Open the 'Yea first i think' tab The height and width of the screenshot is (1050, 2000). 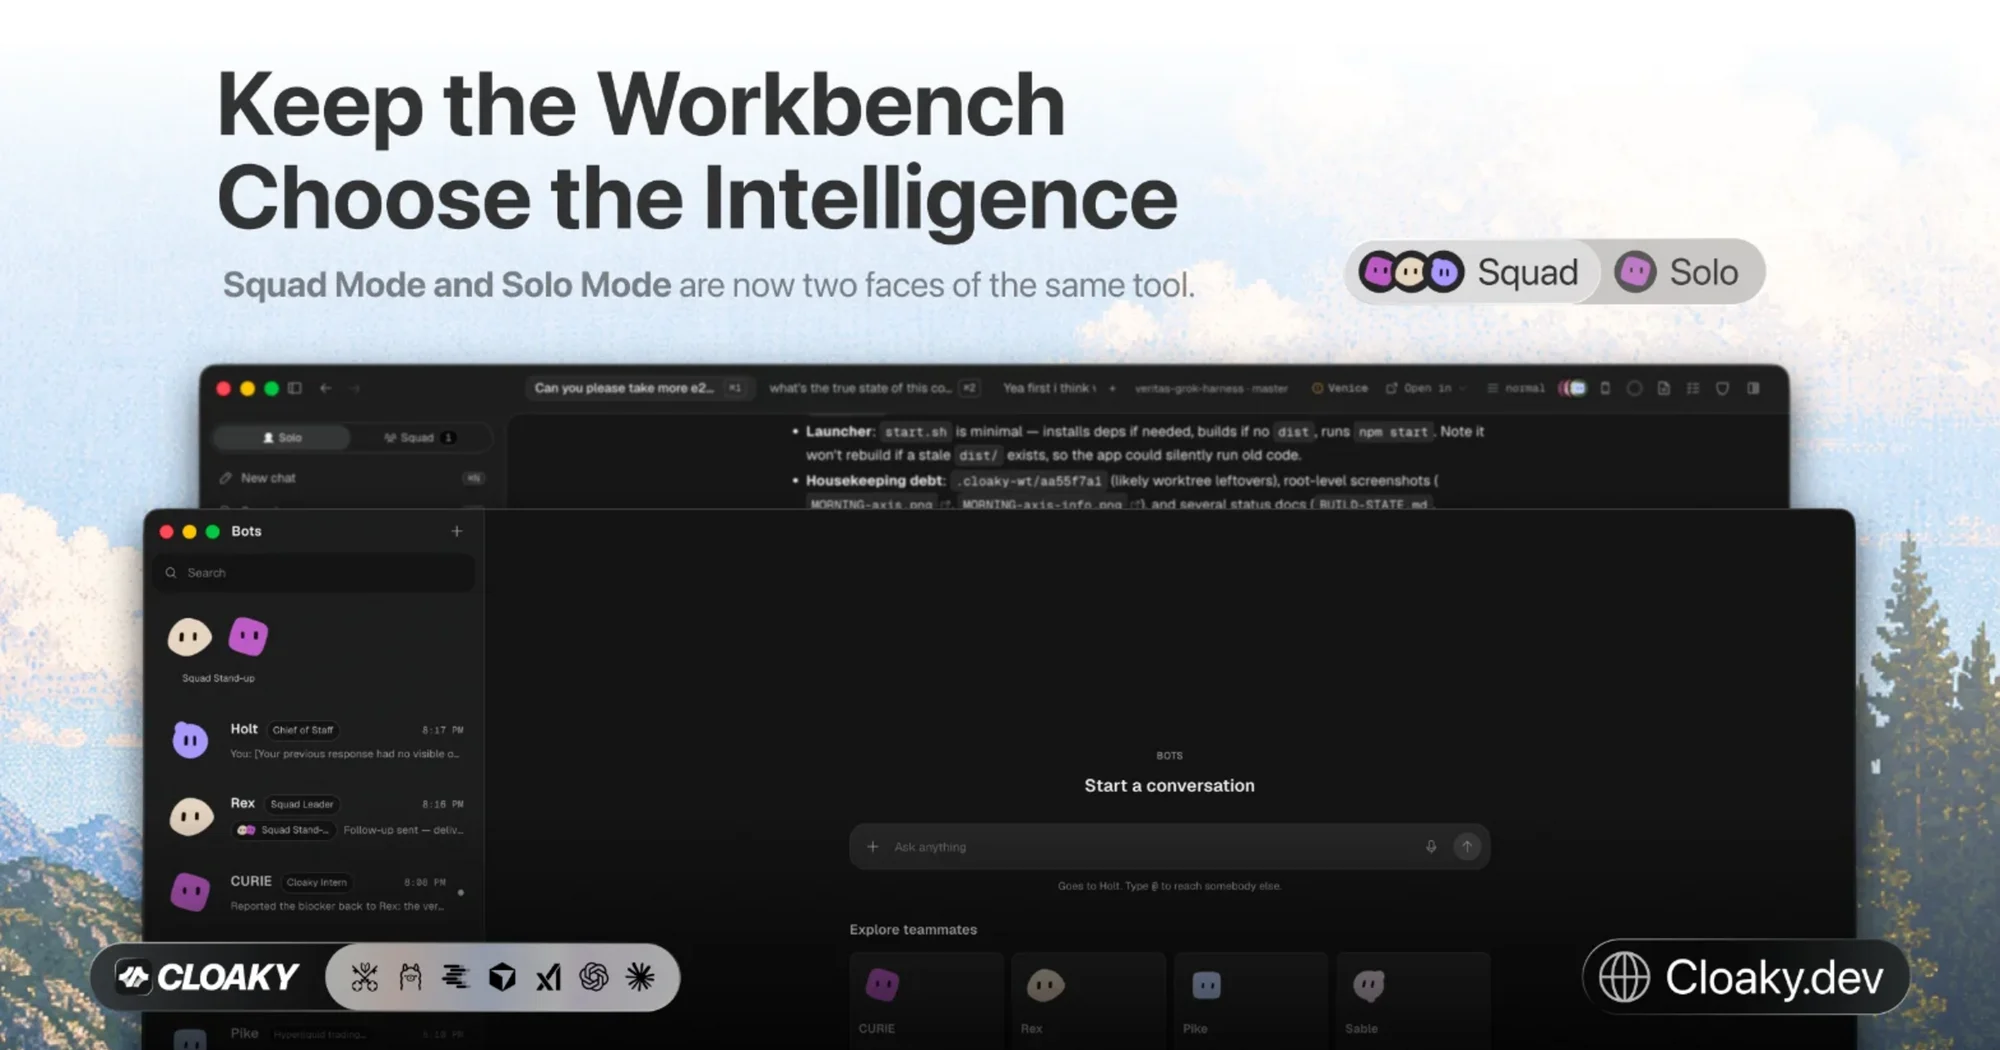coord(1050,388)
